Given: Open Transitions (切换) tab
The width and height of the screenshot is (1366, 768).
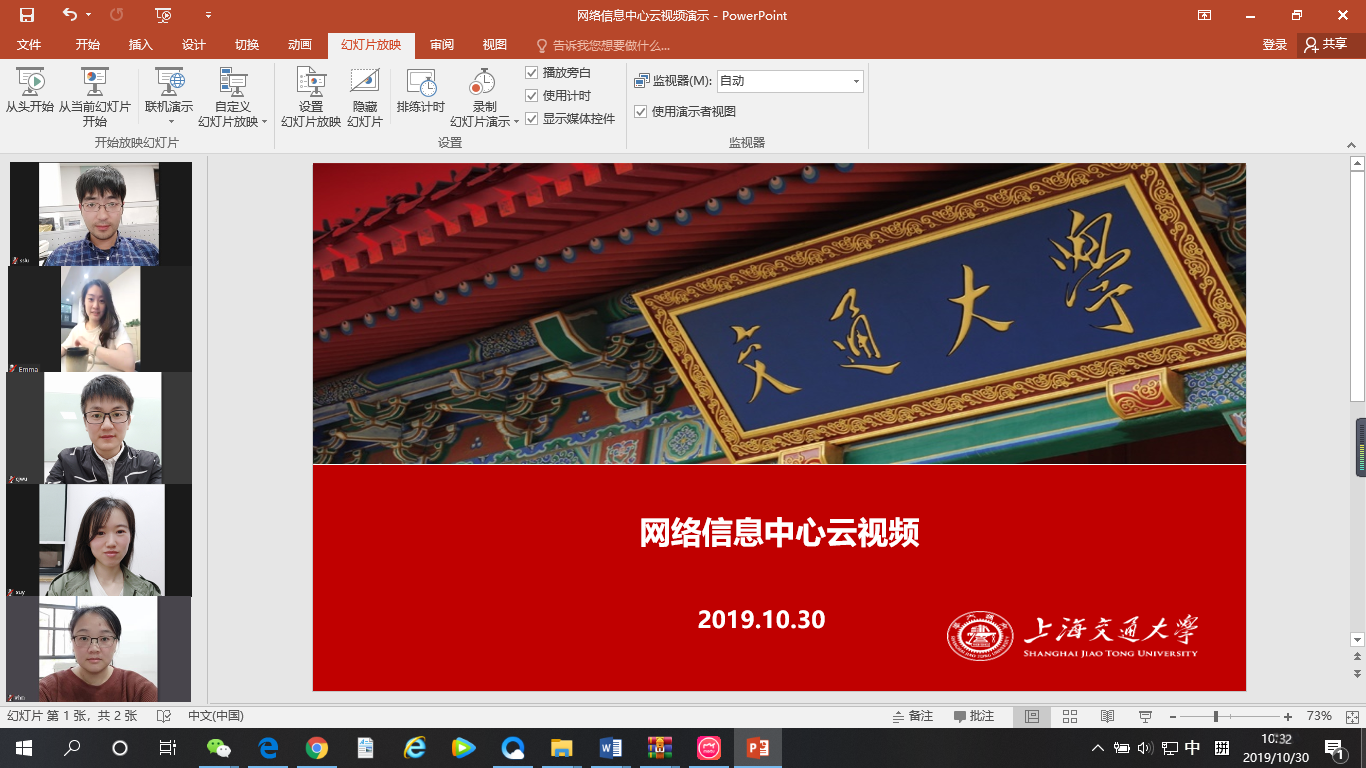Looking at the screenshot, I should (247, 45).
